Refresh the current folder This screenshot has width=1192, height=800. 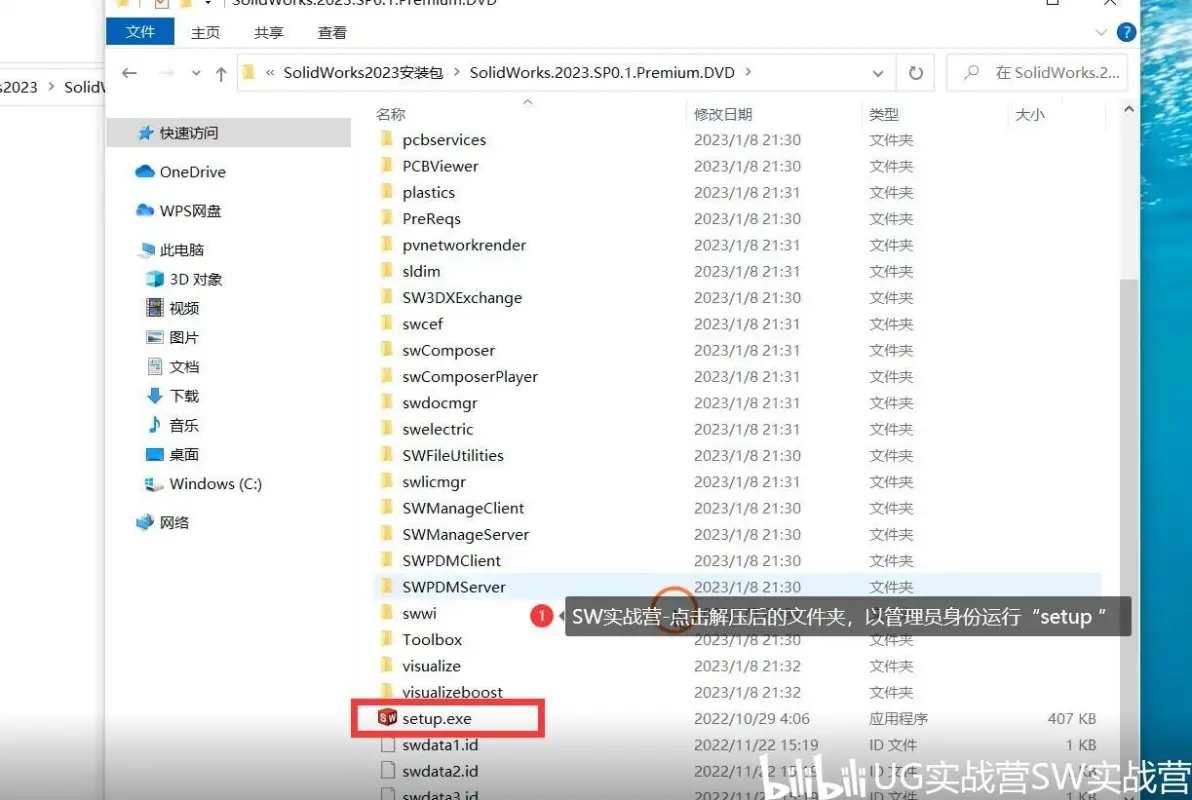[915, 73]
